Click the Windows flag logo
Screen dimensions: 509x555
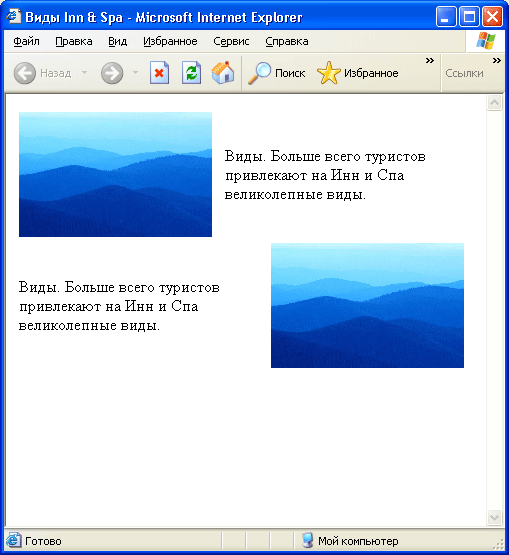(x=486, y=41)
